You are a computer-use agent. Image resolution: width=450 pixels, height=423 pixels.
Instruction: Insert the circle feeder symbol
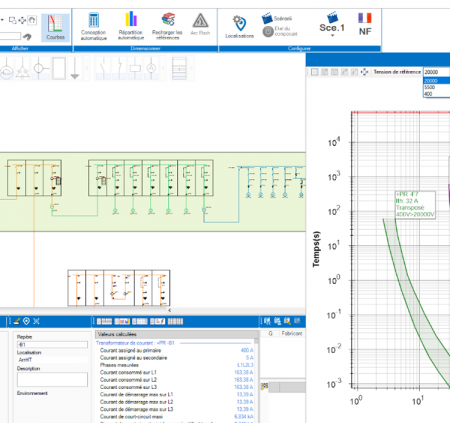40,69
